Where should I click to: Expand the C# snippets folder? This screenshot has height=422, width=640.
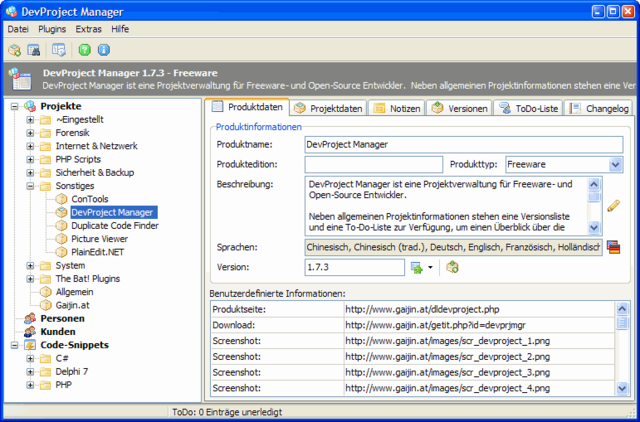pos(30,359)
